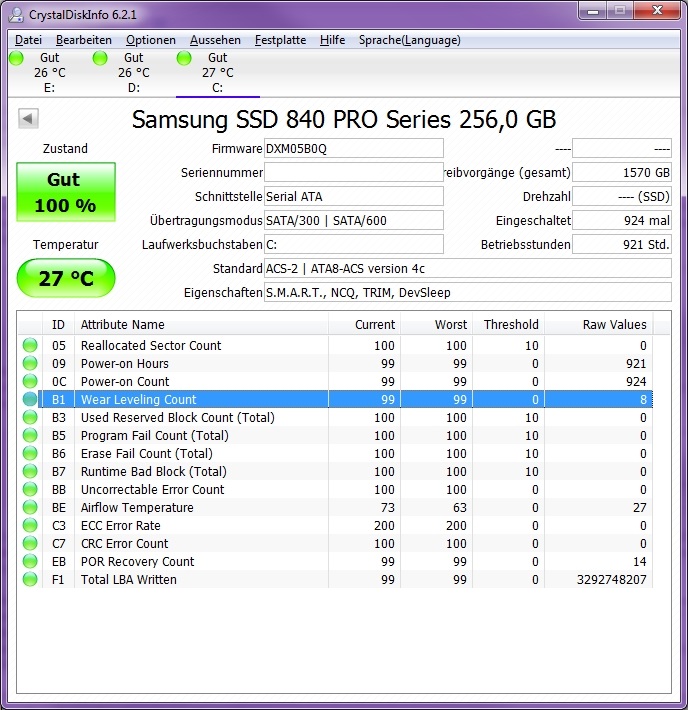Click status dot of Power-on Count row
The image size is (688, 710).
point(30,381)
